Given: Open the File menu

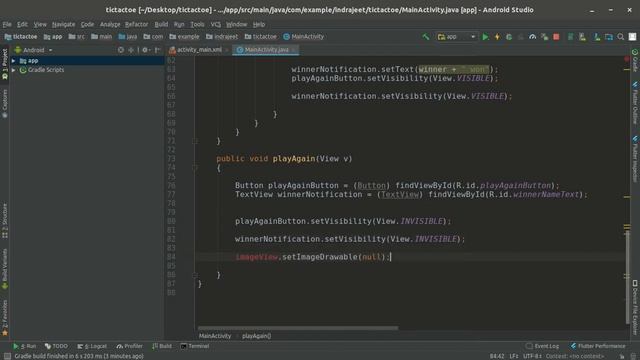Looking at the screenshot, I should tap(7, 24).
